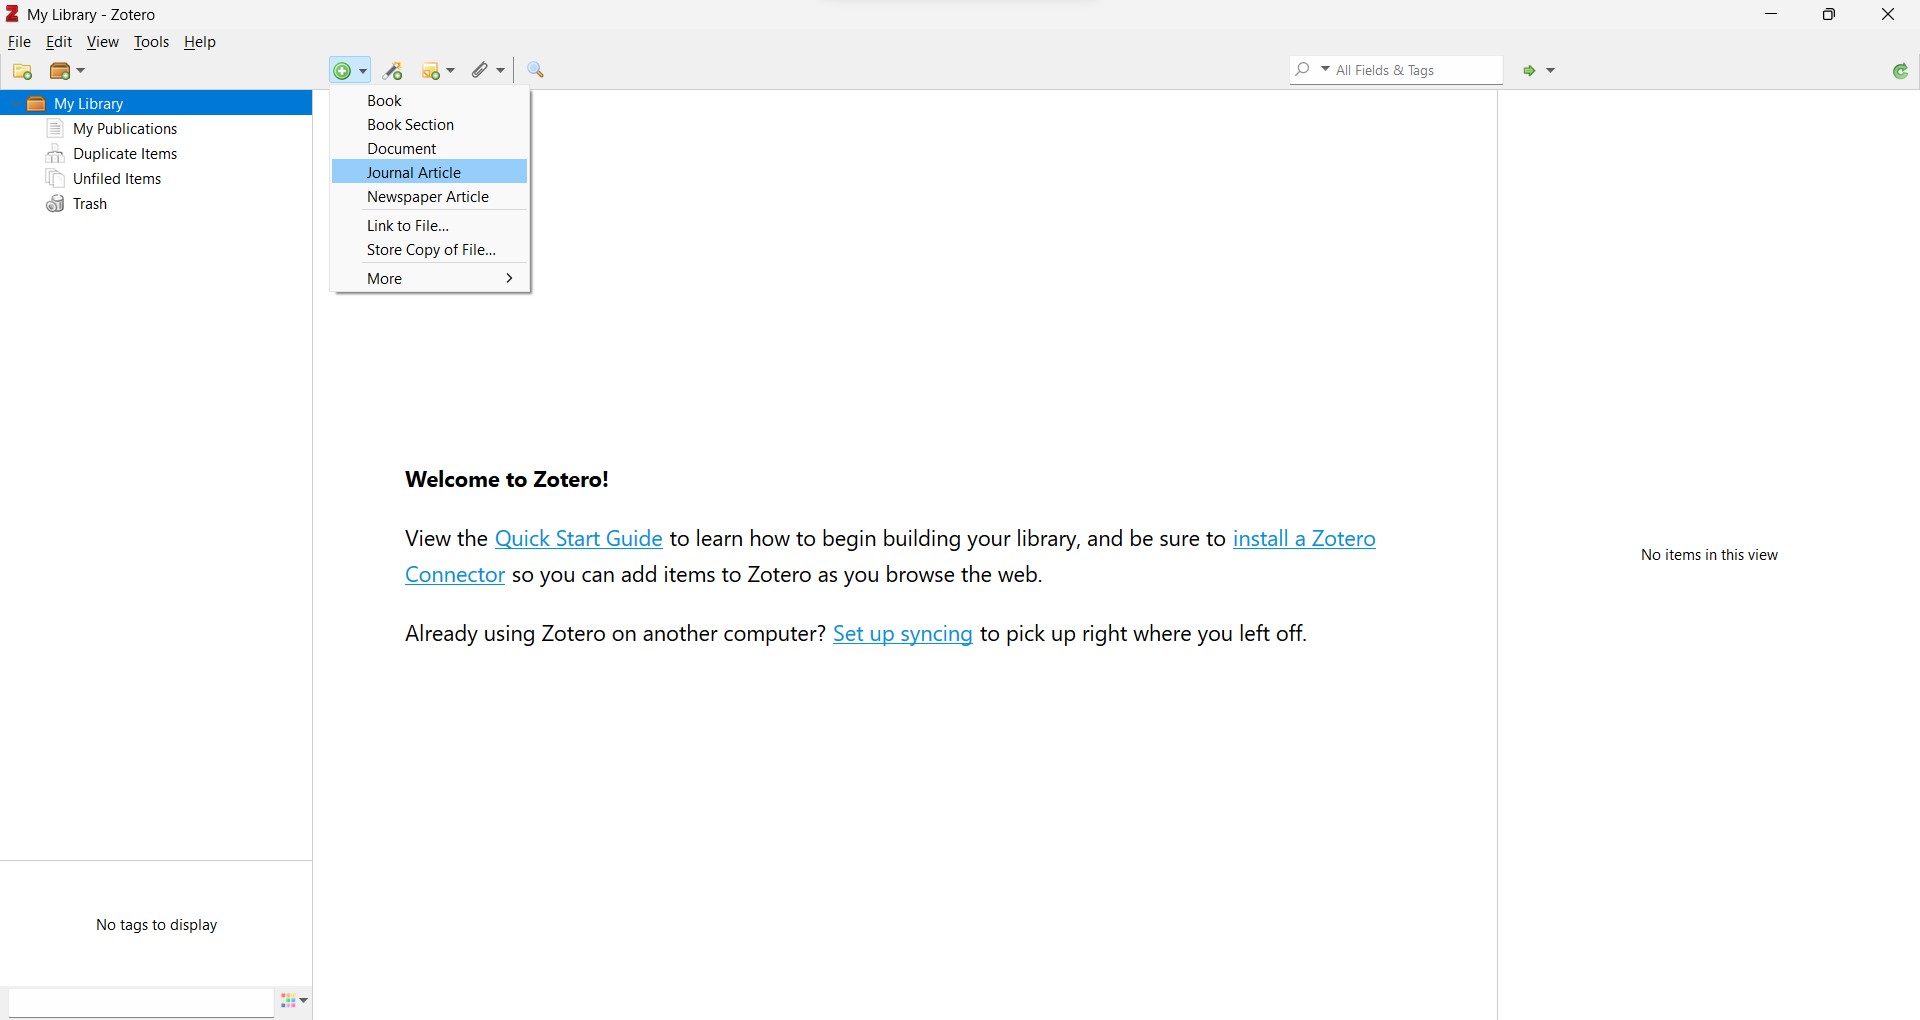Select Duplicate Items in the sidebar
This screenshot has width=1920, height=1020.
[x=124, y=154]
